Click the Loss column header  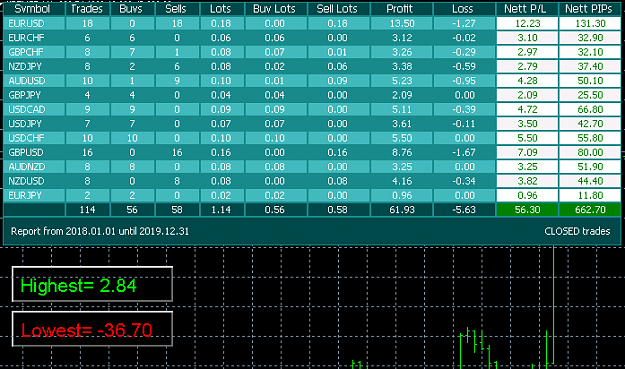point(464,9)
